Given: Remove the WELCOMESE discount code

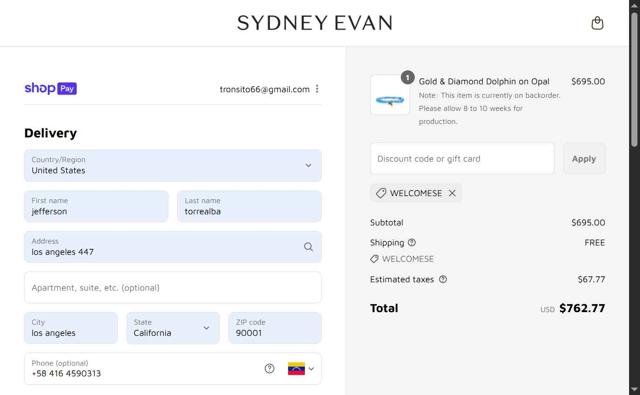Looking at the screenshot, I should point(452,193).
